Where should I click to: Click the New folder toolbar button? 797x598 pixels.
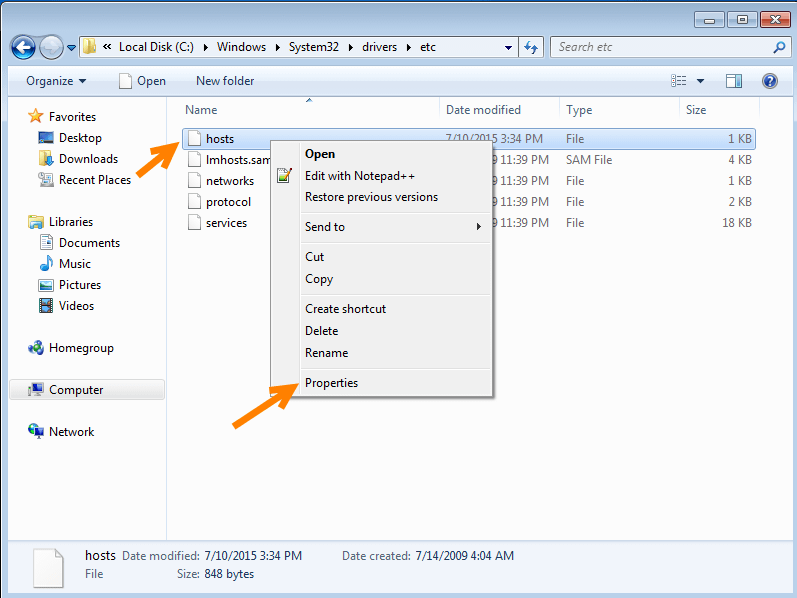tap(225, 81)
